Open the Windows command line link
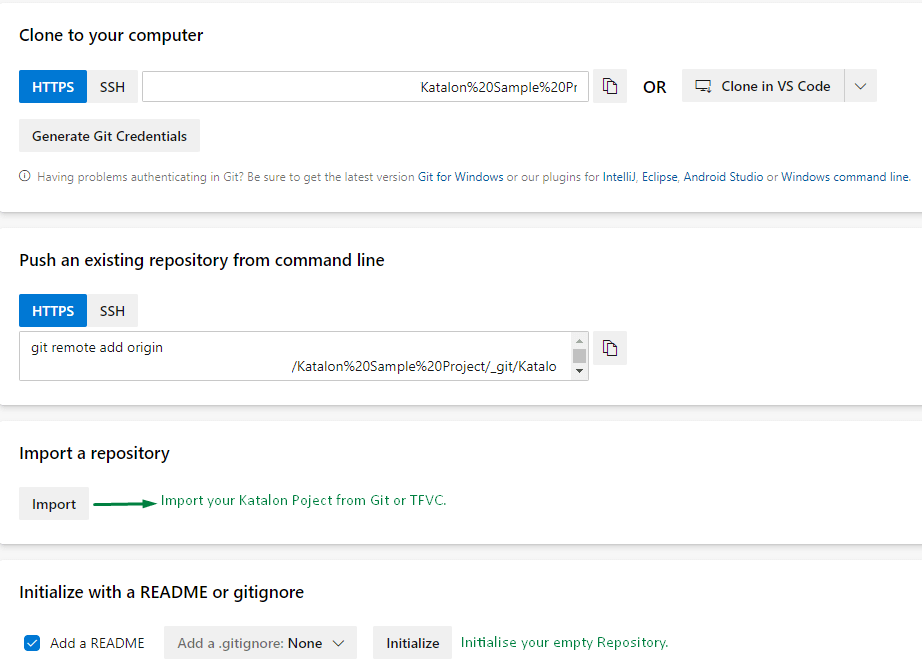Image resolution: width=922 pixels, height=672 pixels. pos(845,177)
